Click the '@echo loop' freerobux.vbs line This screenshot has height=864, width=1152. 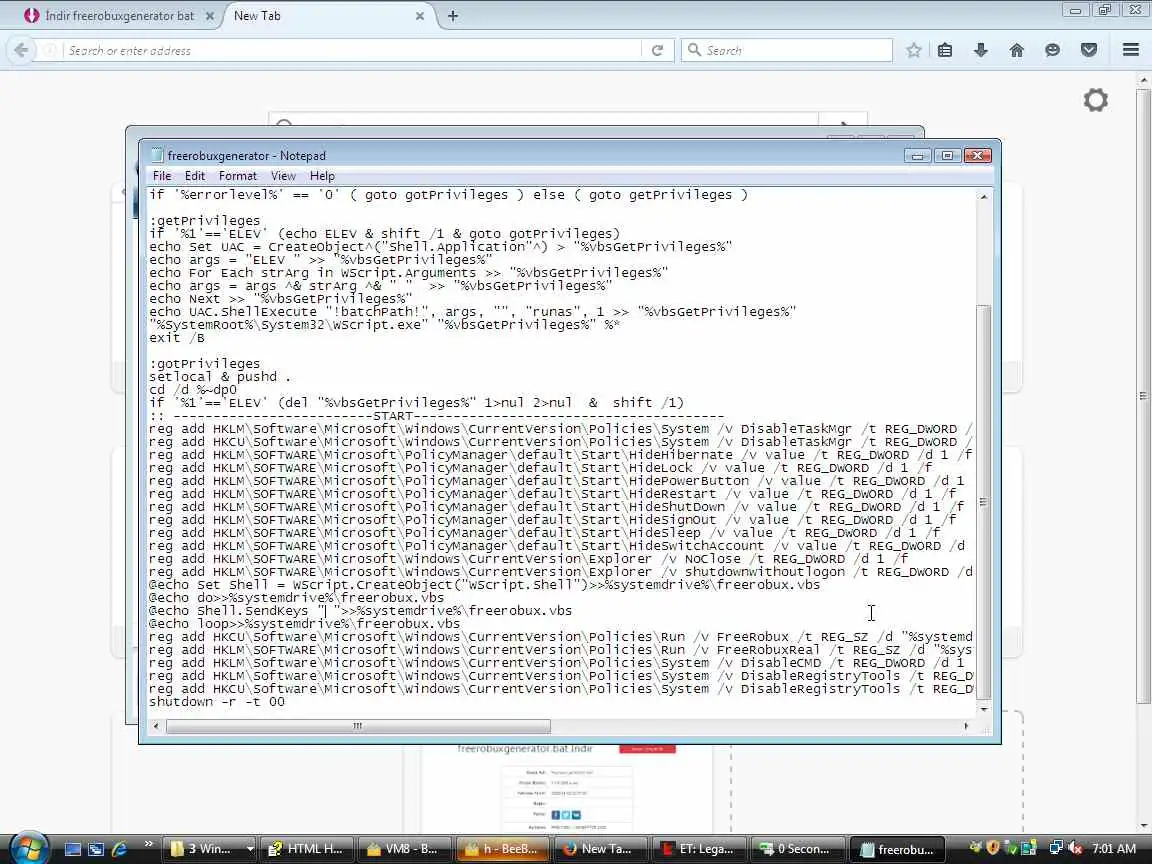(304, 624)
